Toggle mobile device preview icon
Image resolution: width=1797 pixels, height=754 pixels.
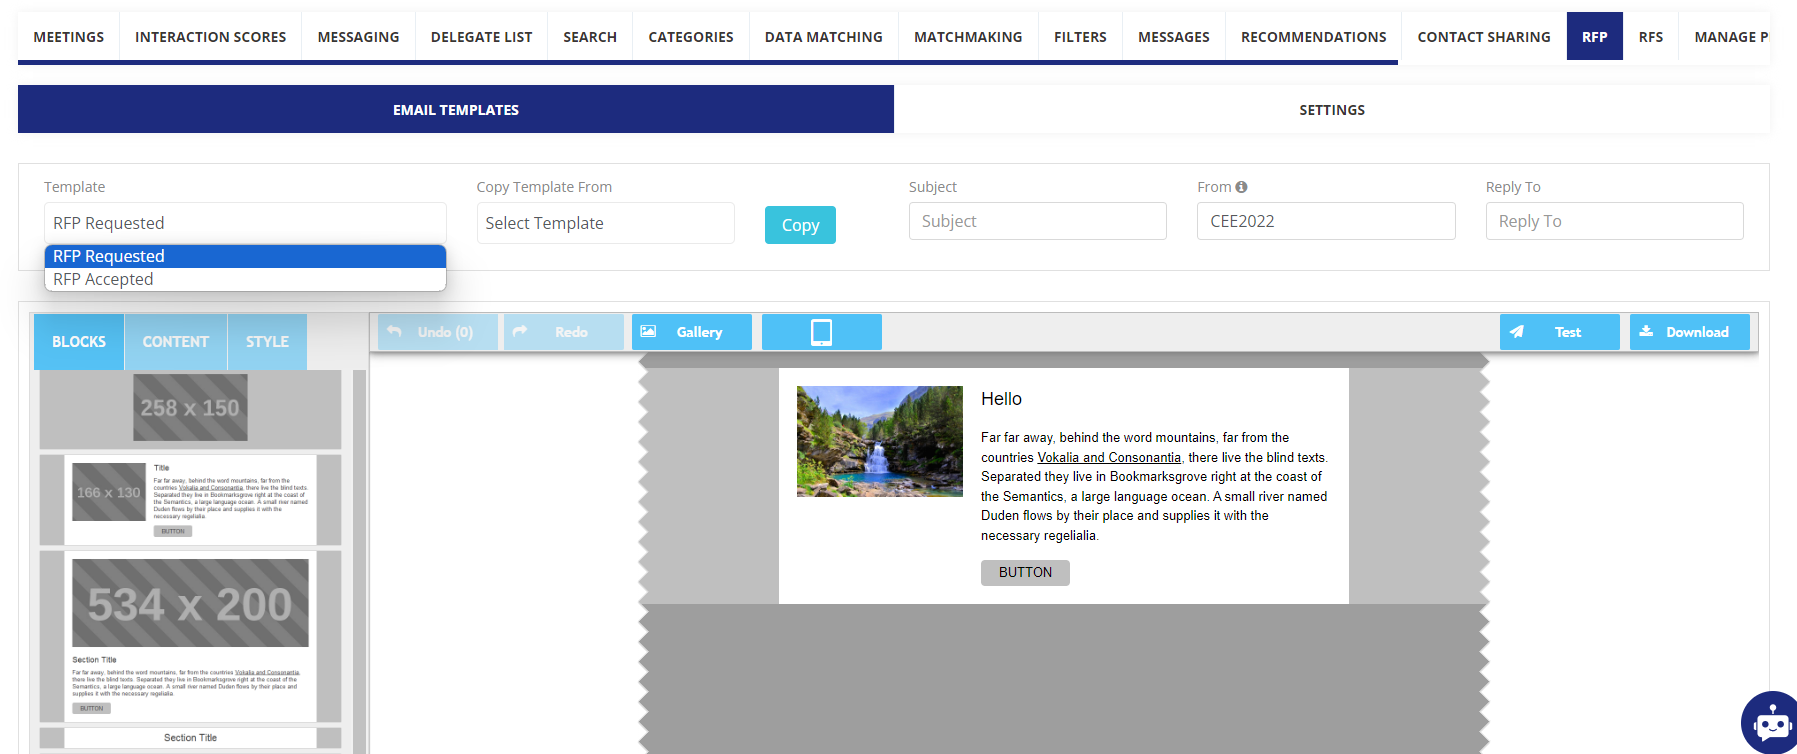(x=821, y=332)
